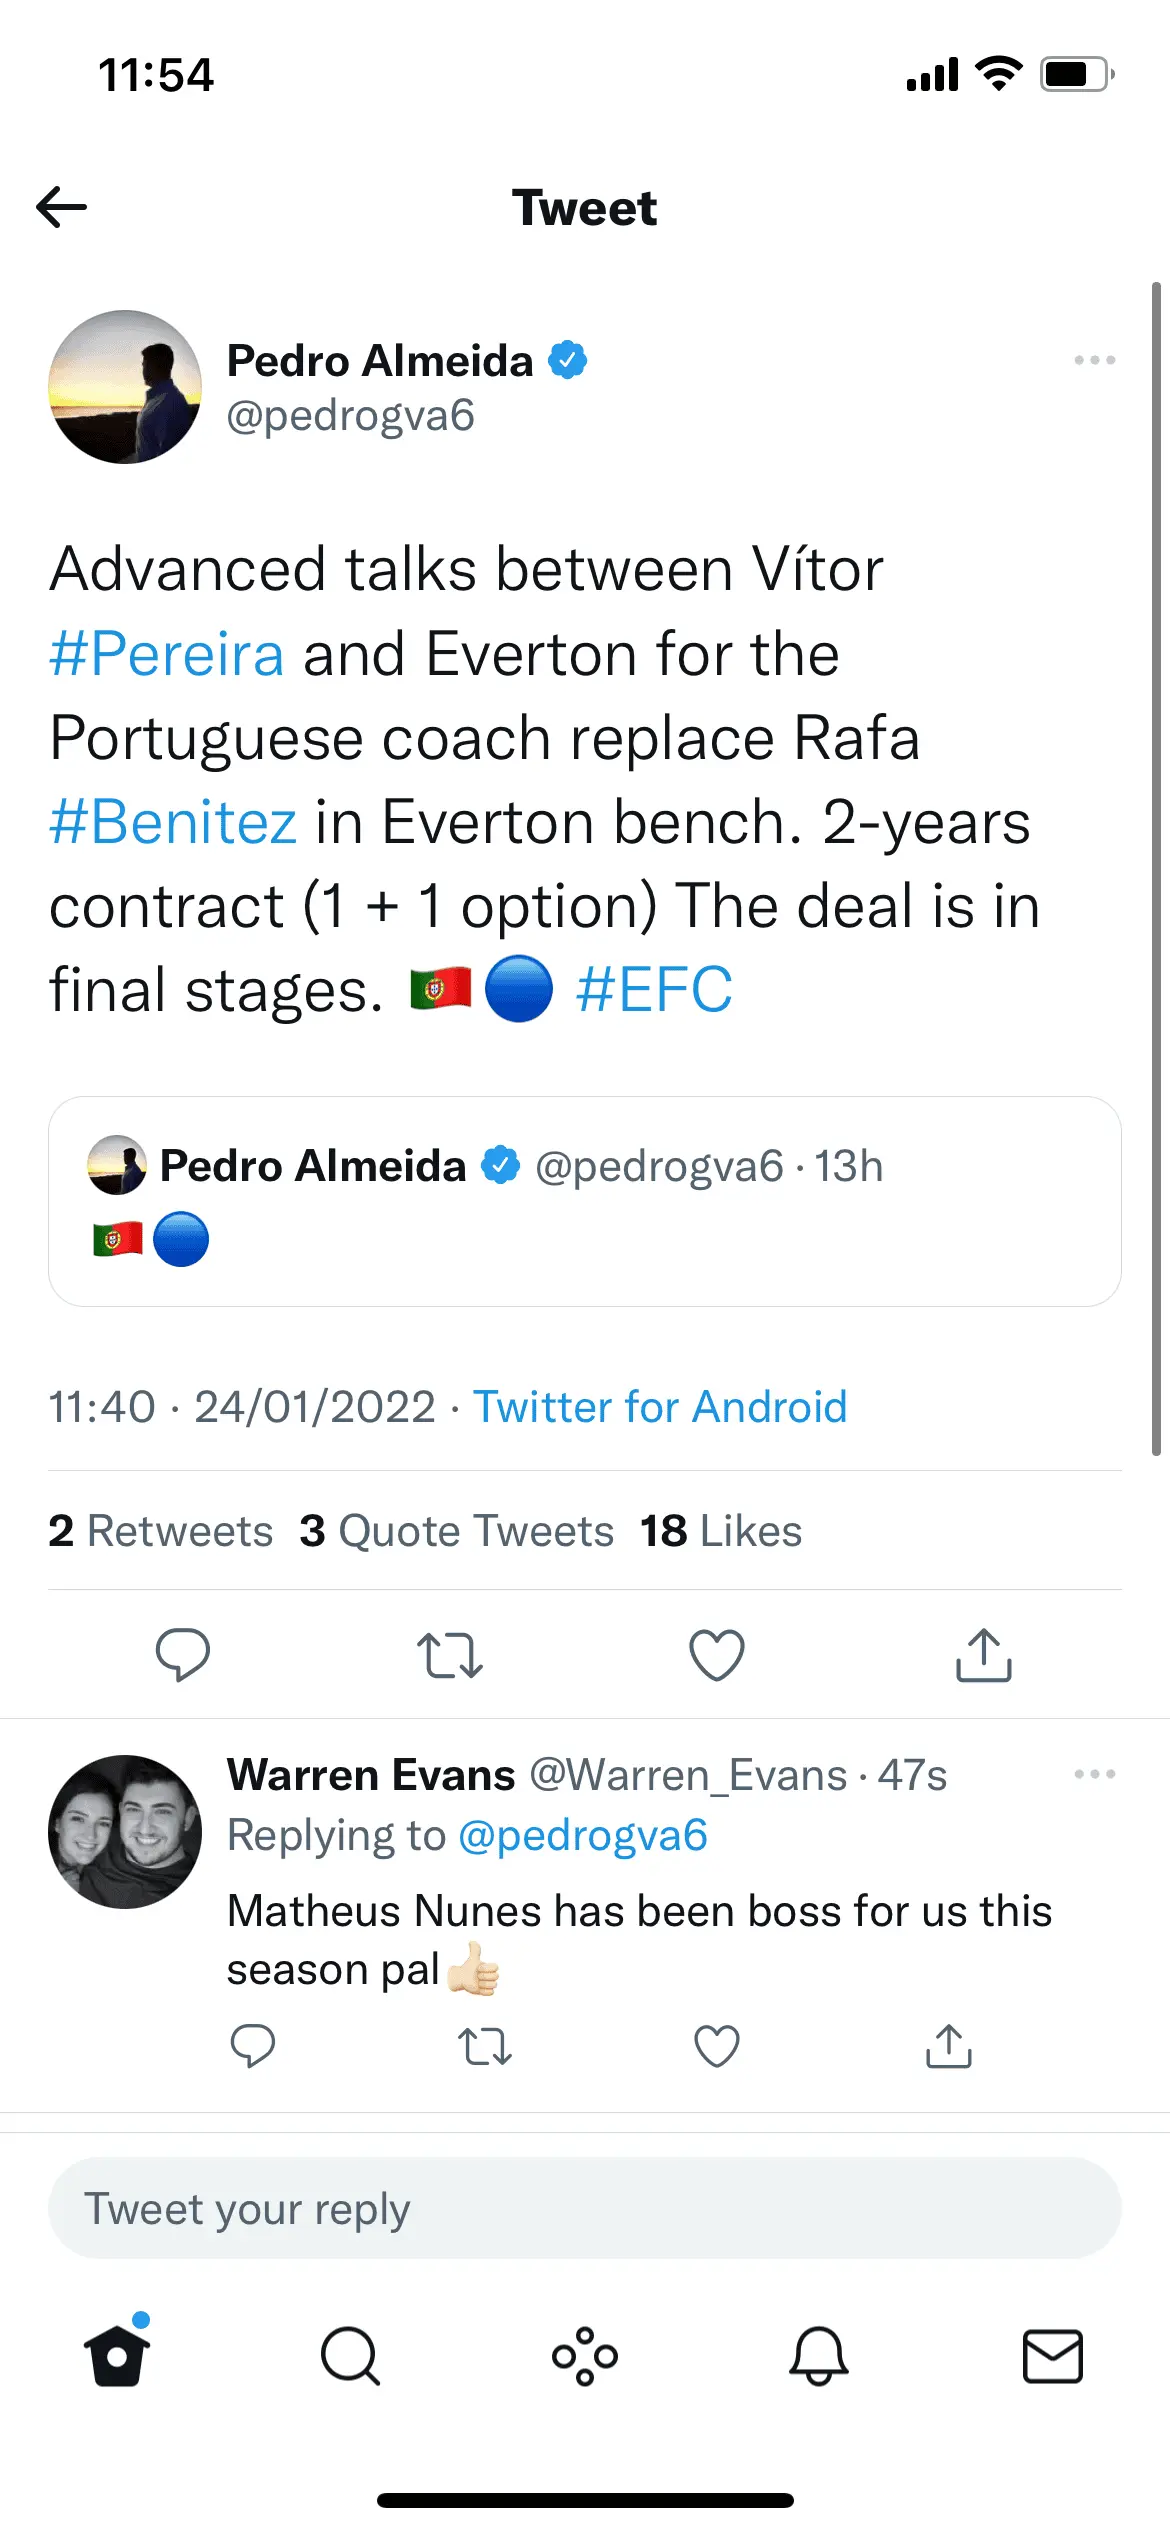
Task: Open the #Pereira hashtag
Action: 167,654
